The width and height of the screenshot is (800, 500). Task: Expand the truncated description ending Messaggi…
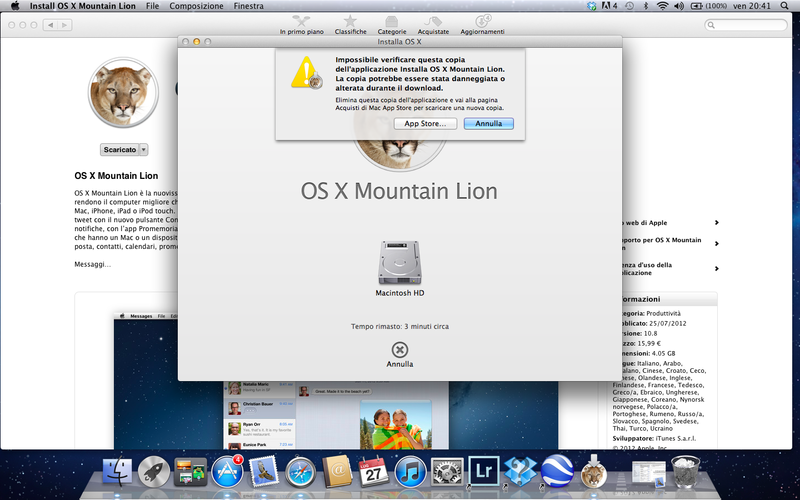tap(92, 264)
